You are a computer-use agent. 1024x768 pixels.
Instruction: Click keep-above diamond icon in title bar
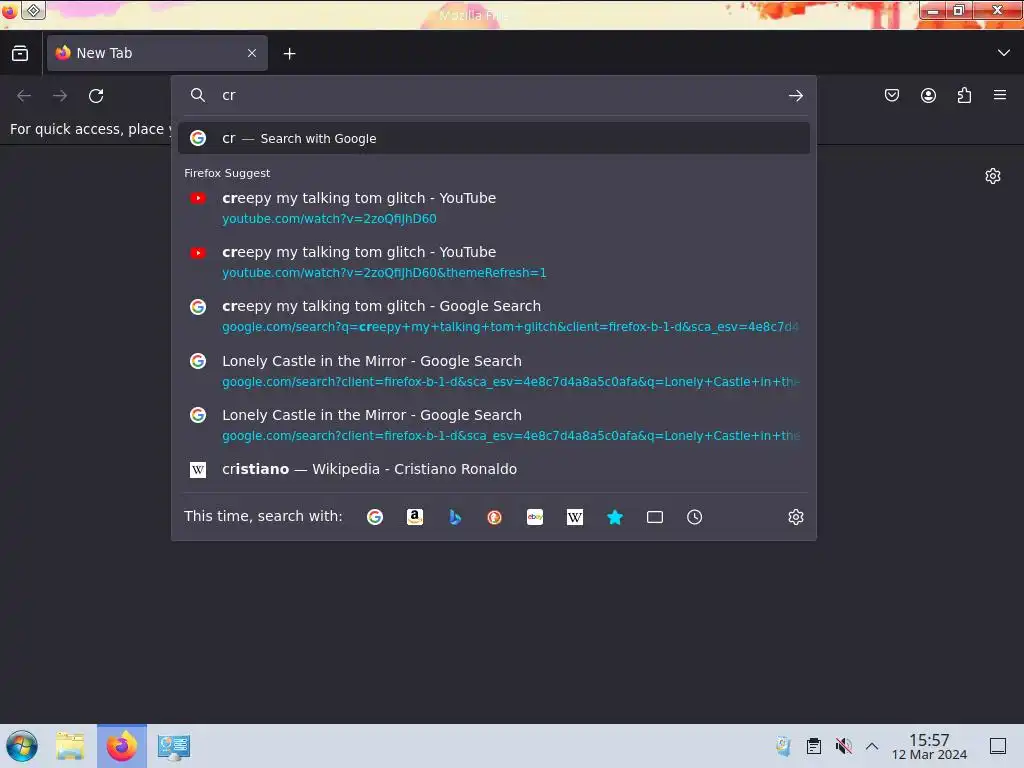[x=33, y=10]
